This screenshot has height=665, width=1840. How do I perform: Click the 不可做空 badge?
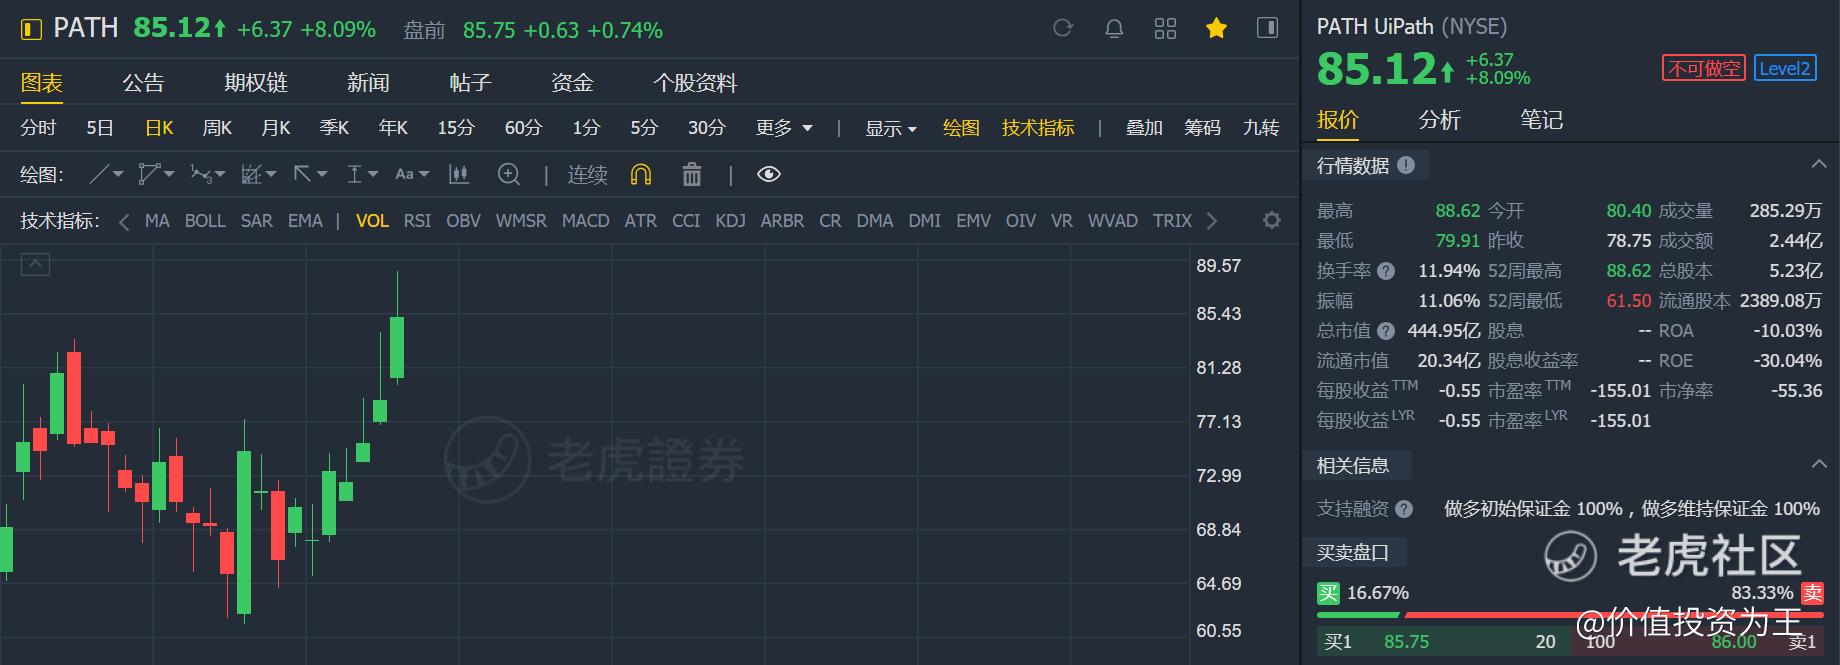[x=1704, y=68]
